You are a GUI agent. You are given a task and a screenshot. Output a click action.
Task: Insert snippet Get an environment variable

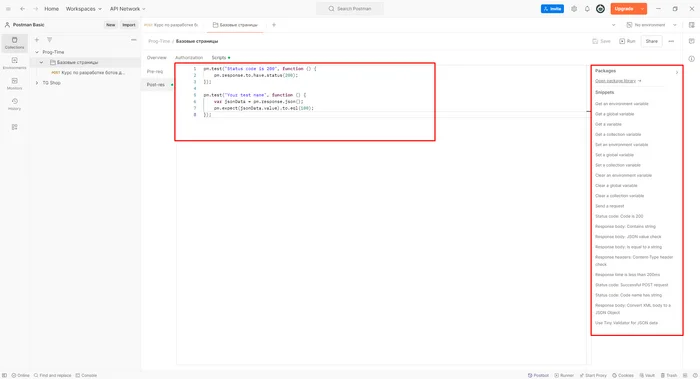621,104
